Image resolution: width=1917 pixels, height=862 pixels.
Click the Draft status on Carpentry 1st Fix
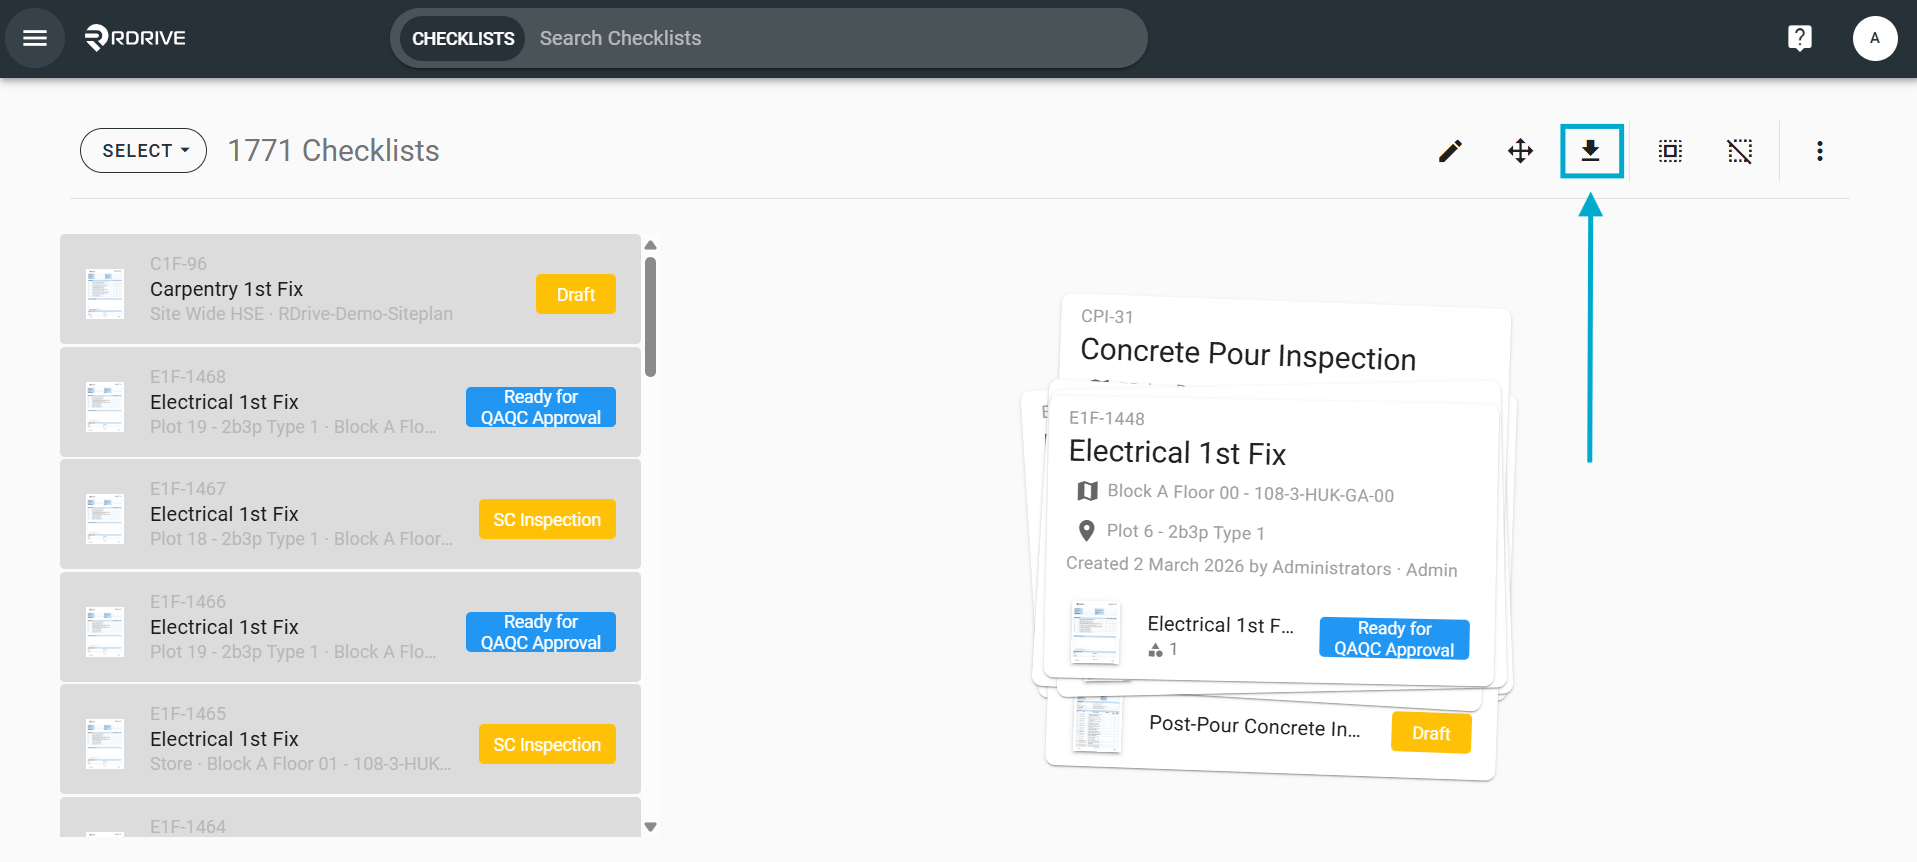point(576,294)
